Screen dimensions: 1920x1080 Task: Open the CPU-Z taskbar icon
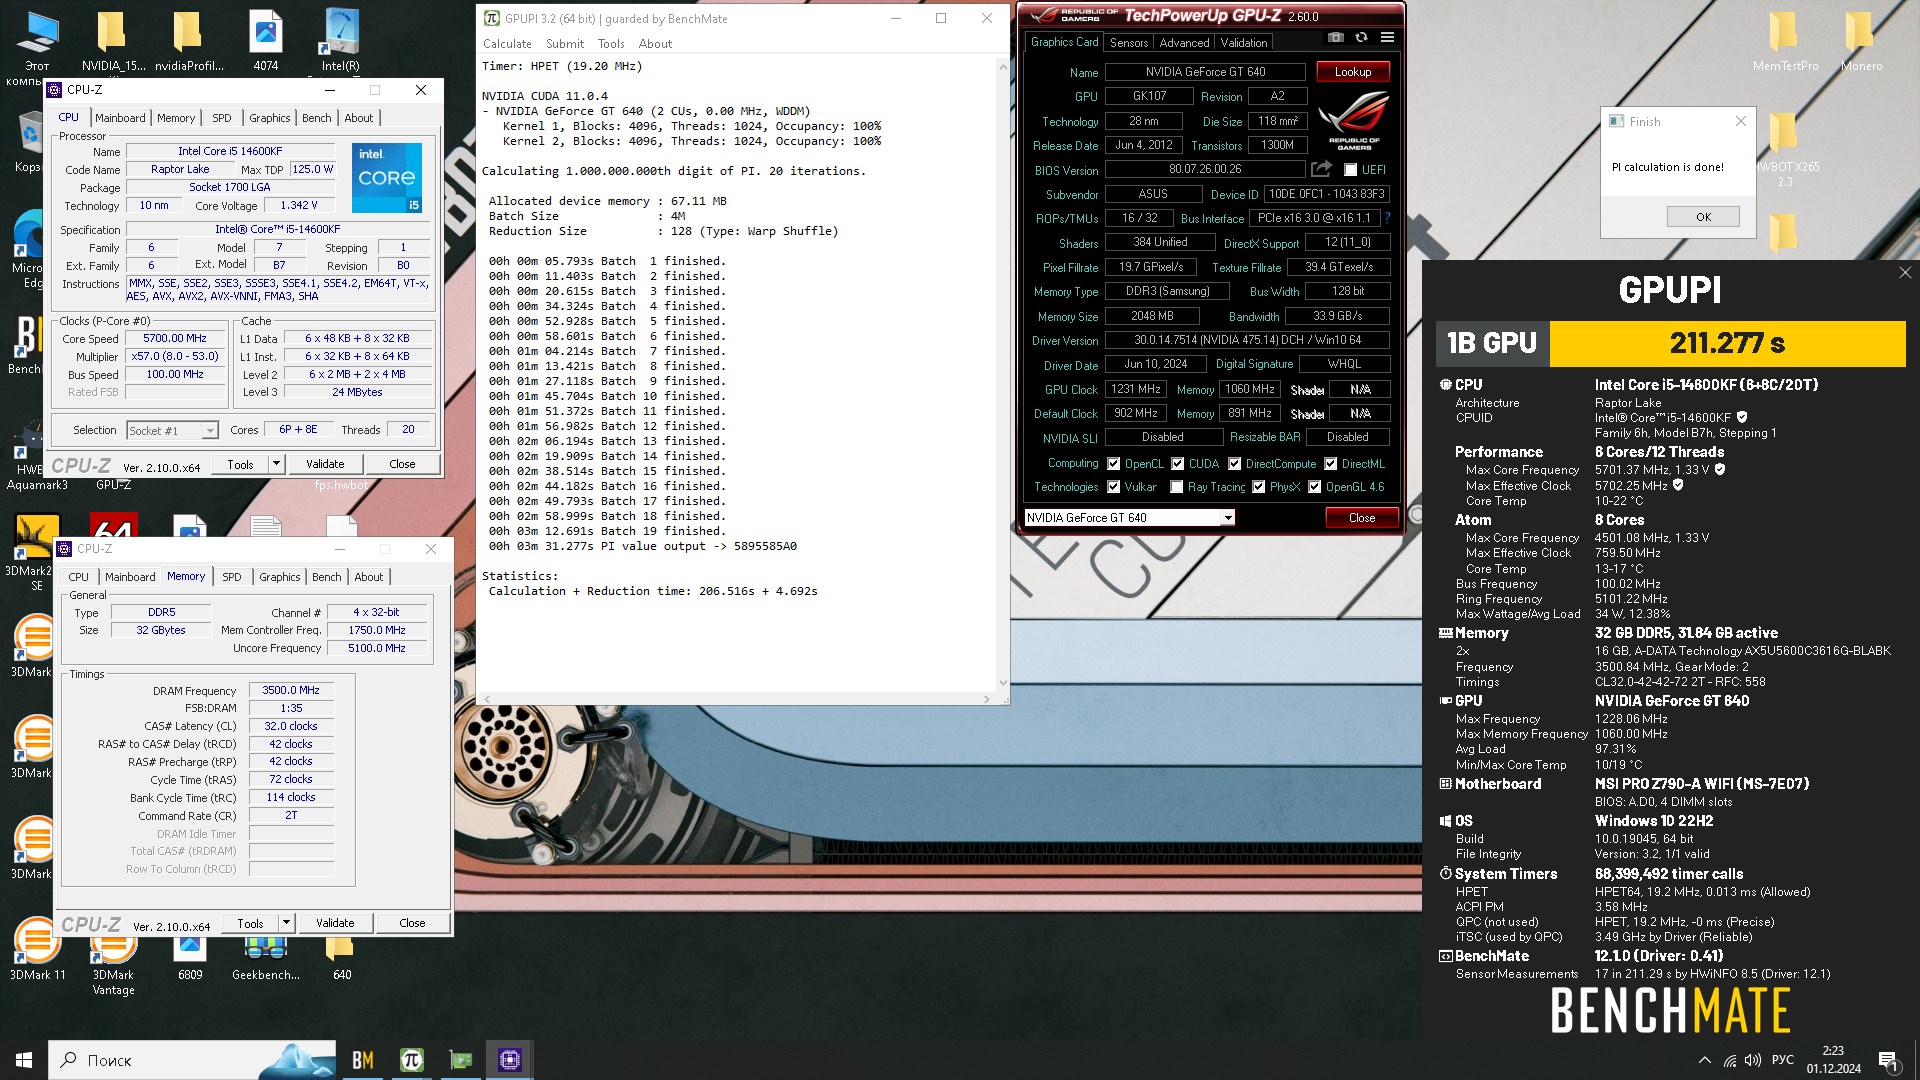click(509, 1060)
